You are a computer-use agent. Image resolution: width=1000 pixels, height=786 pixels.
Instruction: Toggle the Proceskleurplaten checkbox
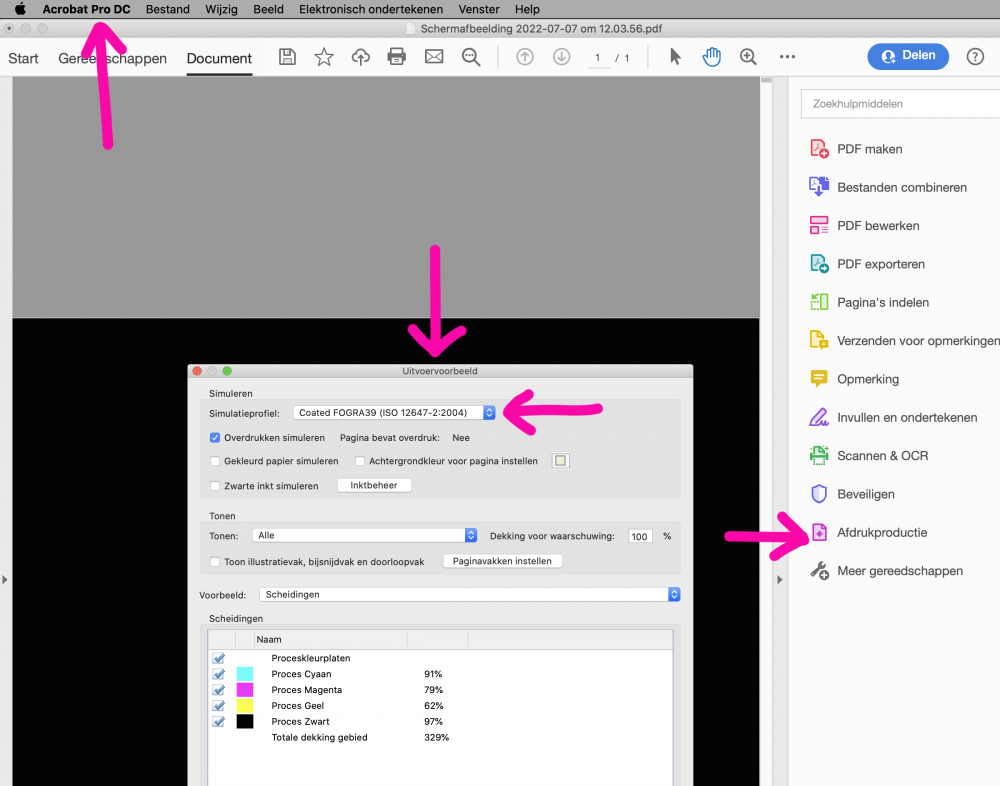tap(219, 658)
